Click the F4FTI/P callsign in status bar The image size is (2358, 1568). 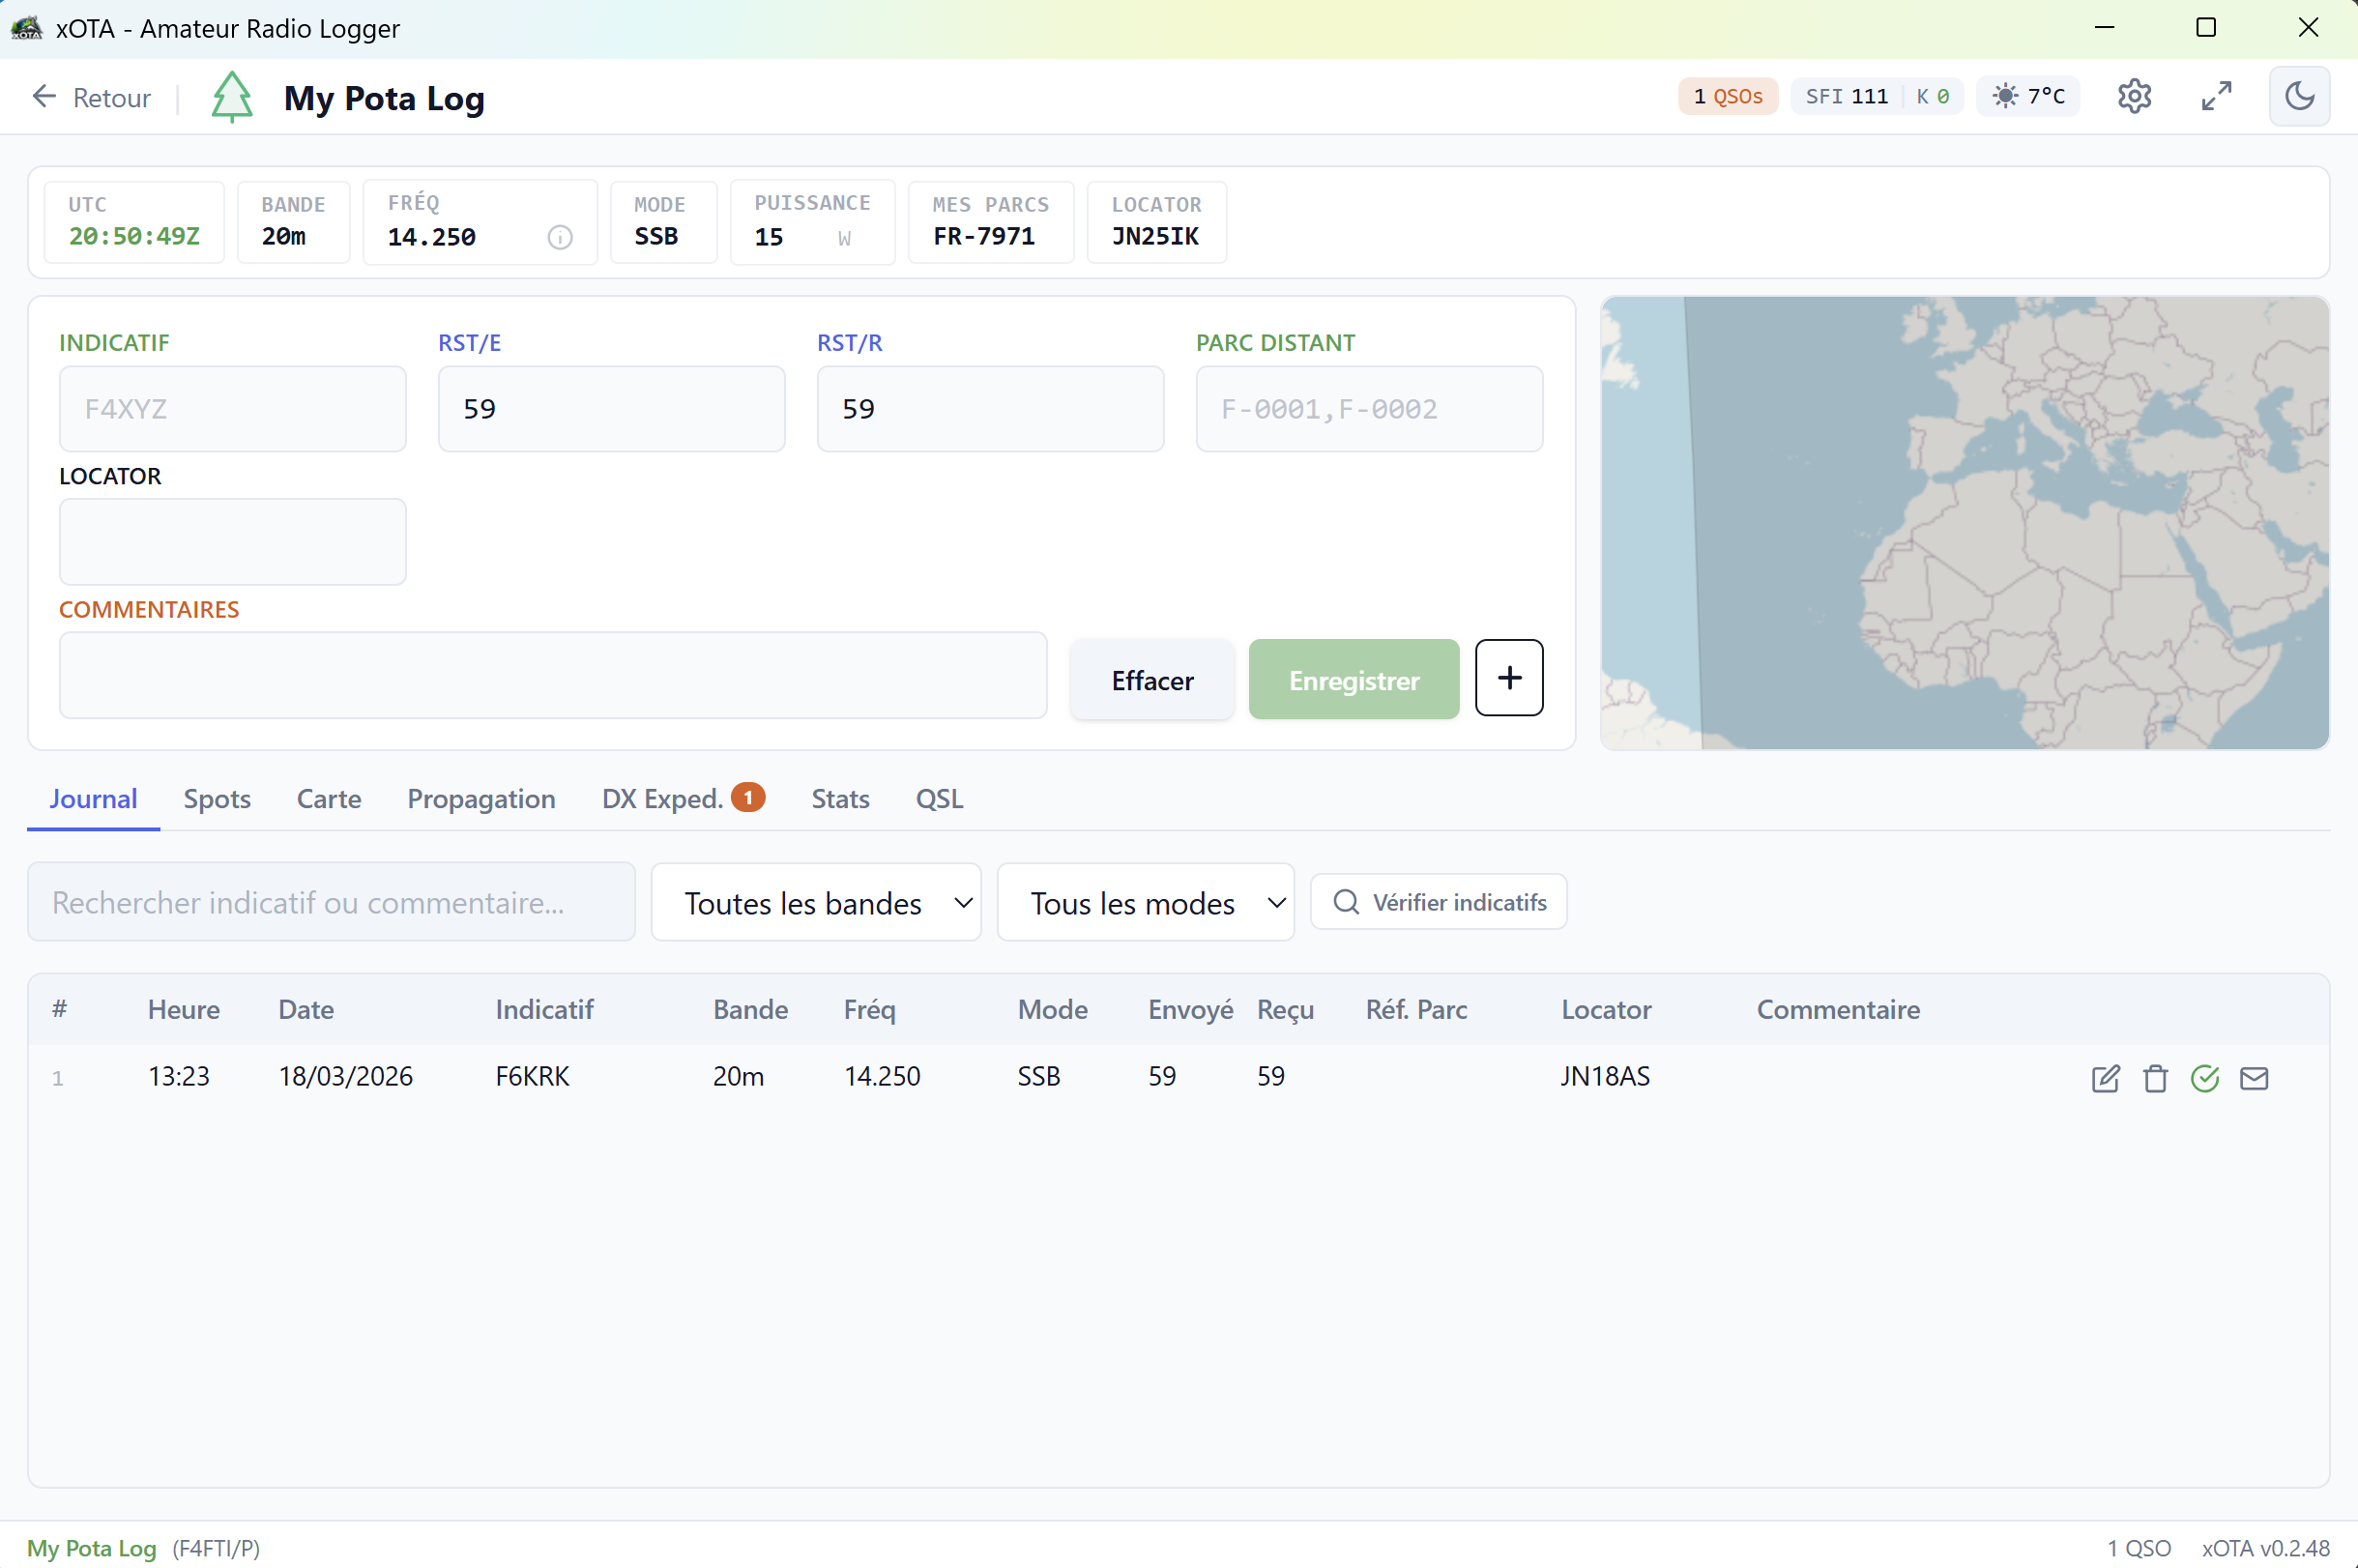[216, 1548]
